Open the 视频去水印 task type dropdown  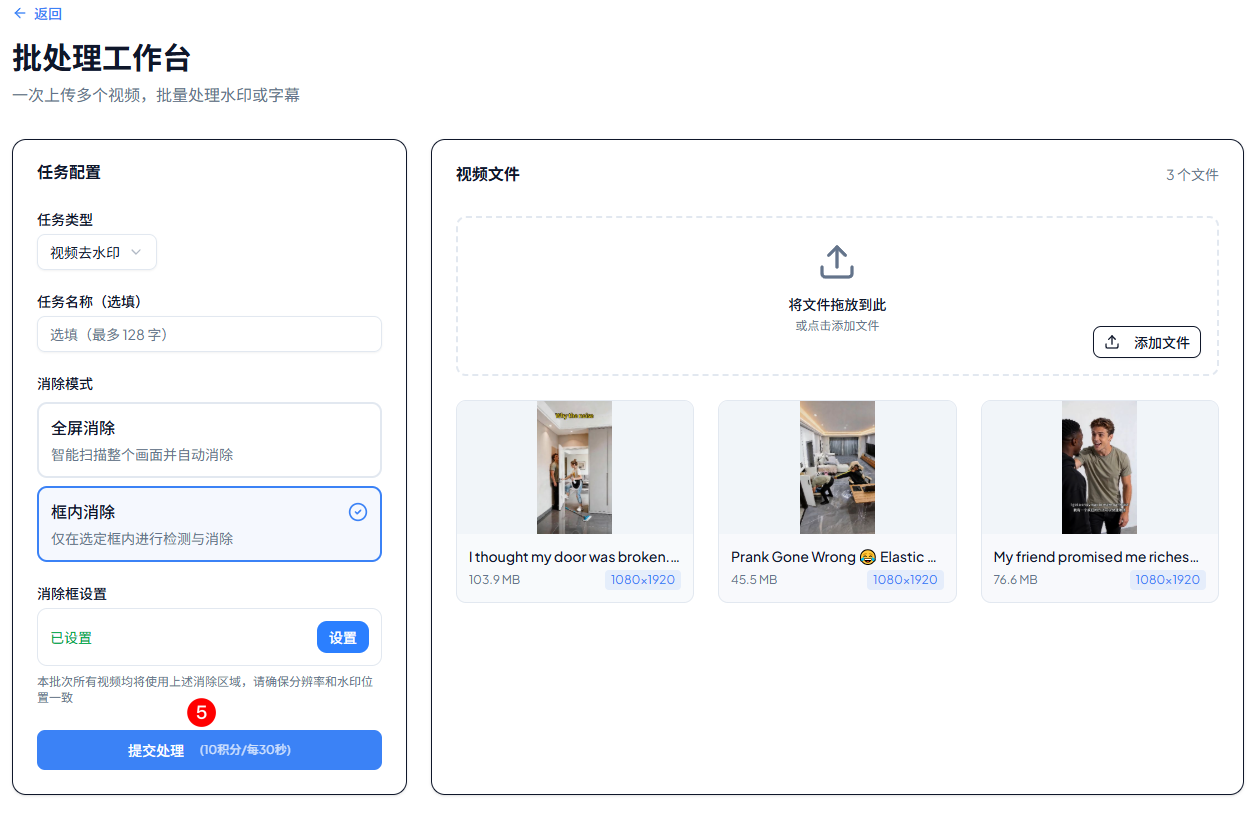[97, 253]
